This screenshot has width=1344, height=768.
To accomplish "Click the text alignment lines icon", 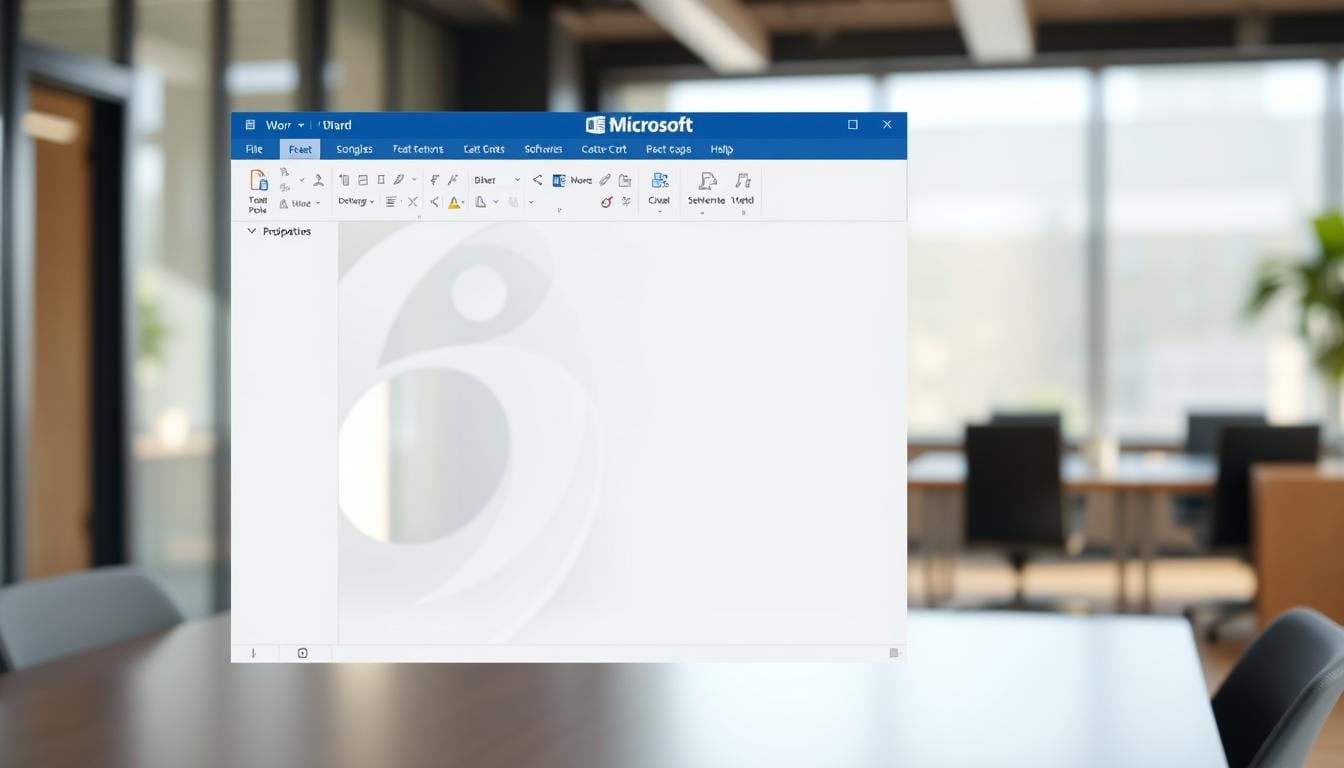I will [x=390, y=202].
